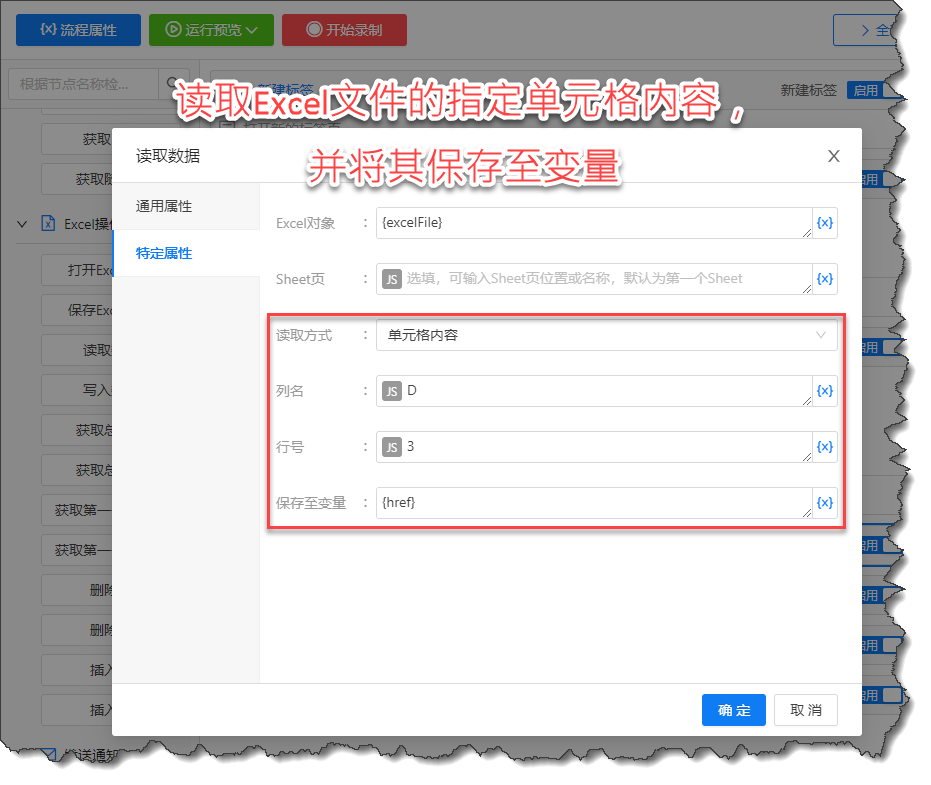931x785 pixels.
Task: Click the 读取数据 dialog title text
Action: (168, 156)
